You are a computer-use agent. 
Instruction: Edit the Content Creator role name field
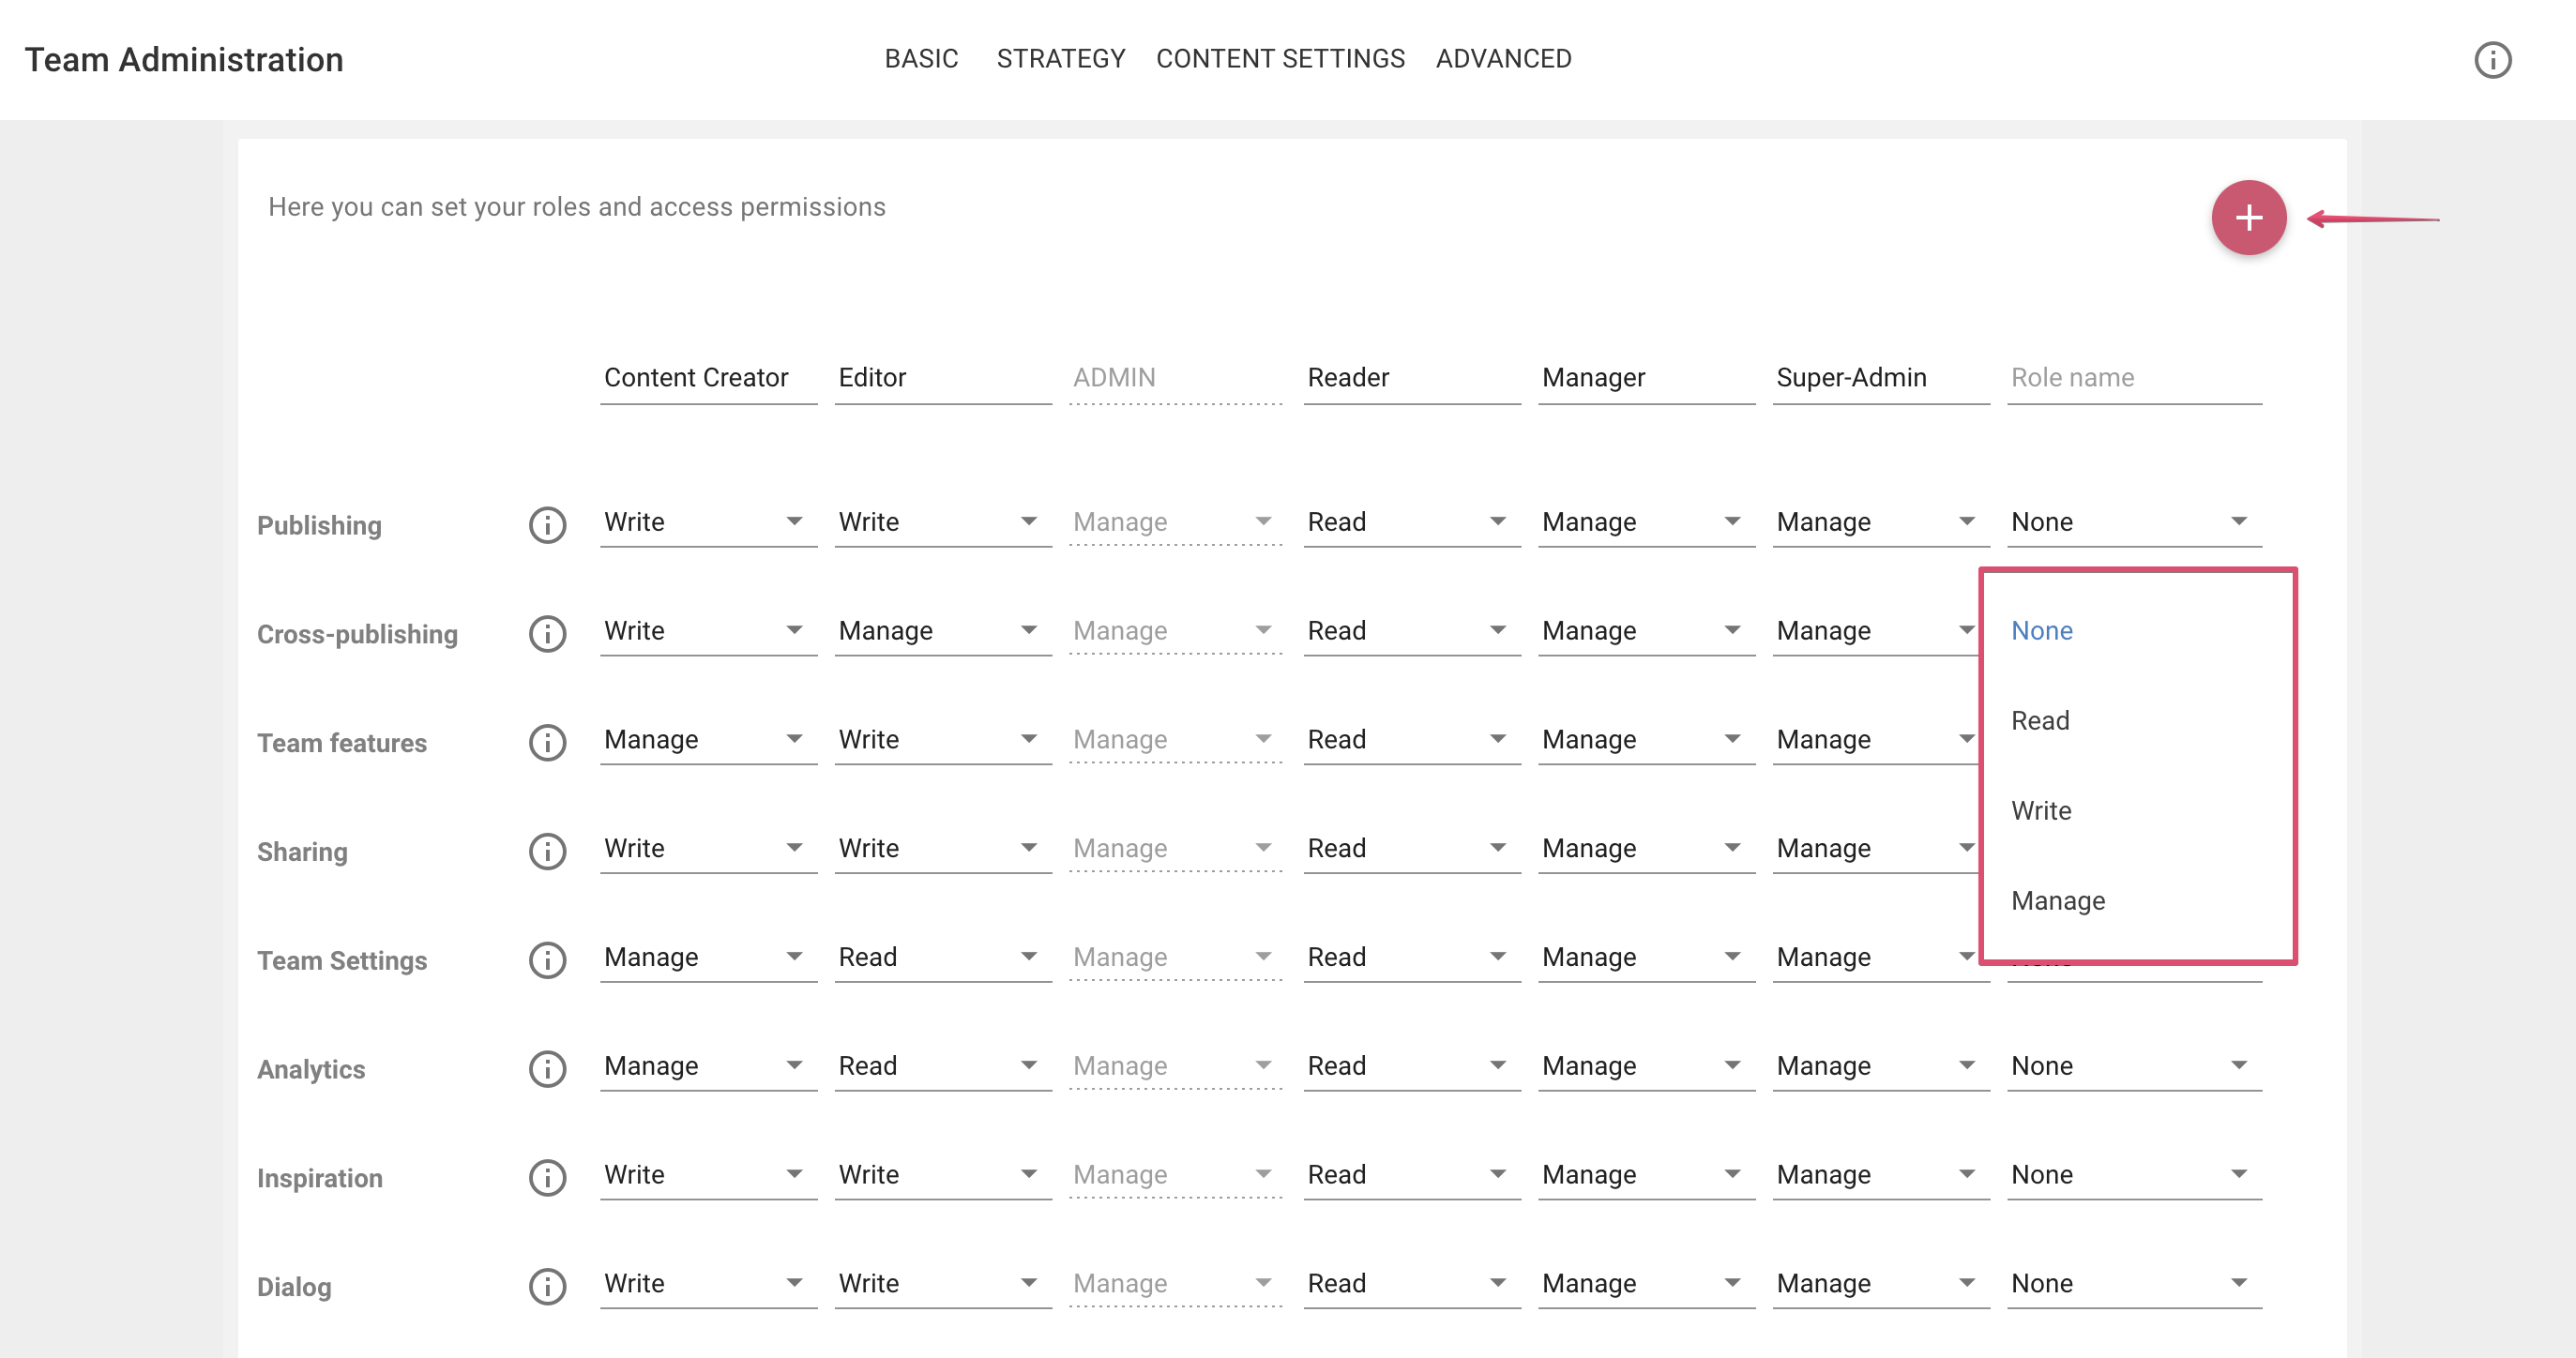(x=708, y=378)
